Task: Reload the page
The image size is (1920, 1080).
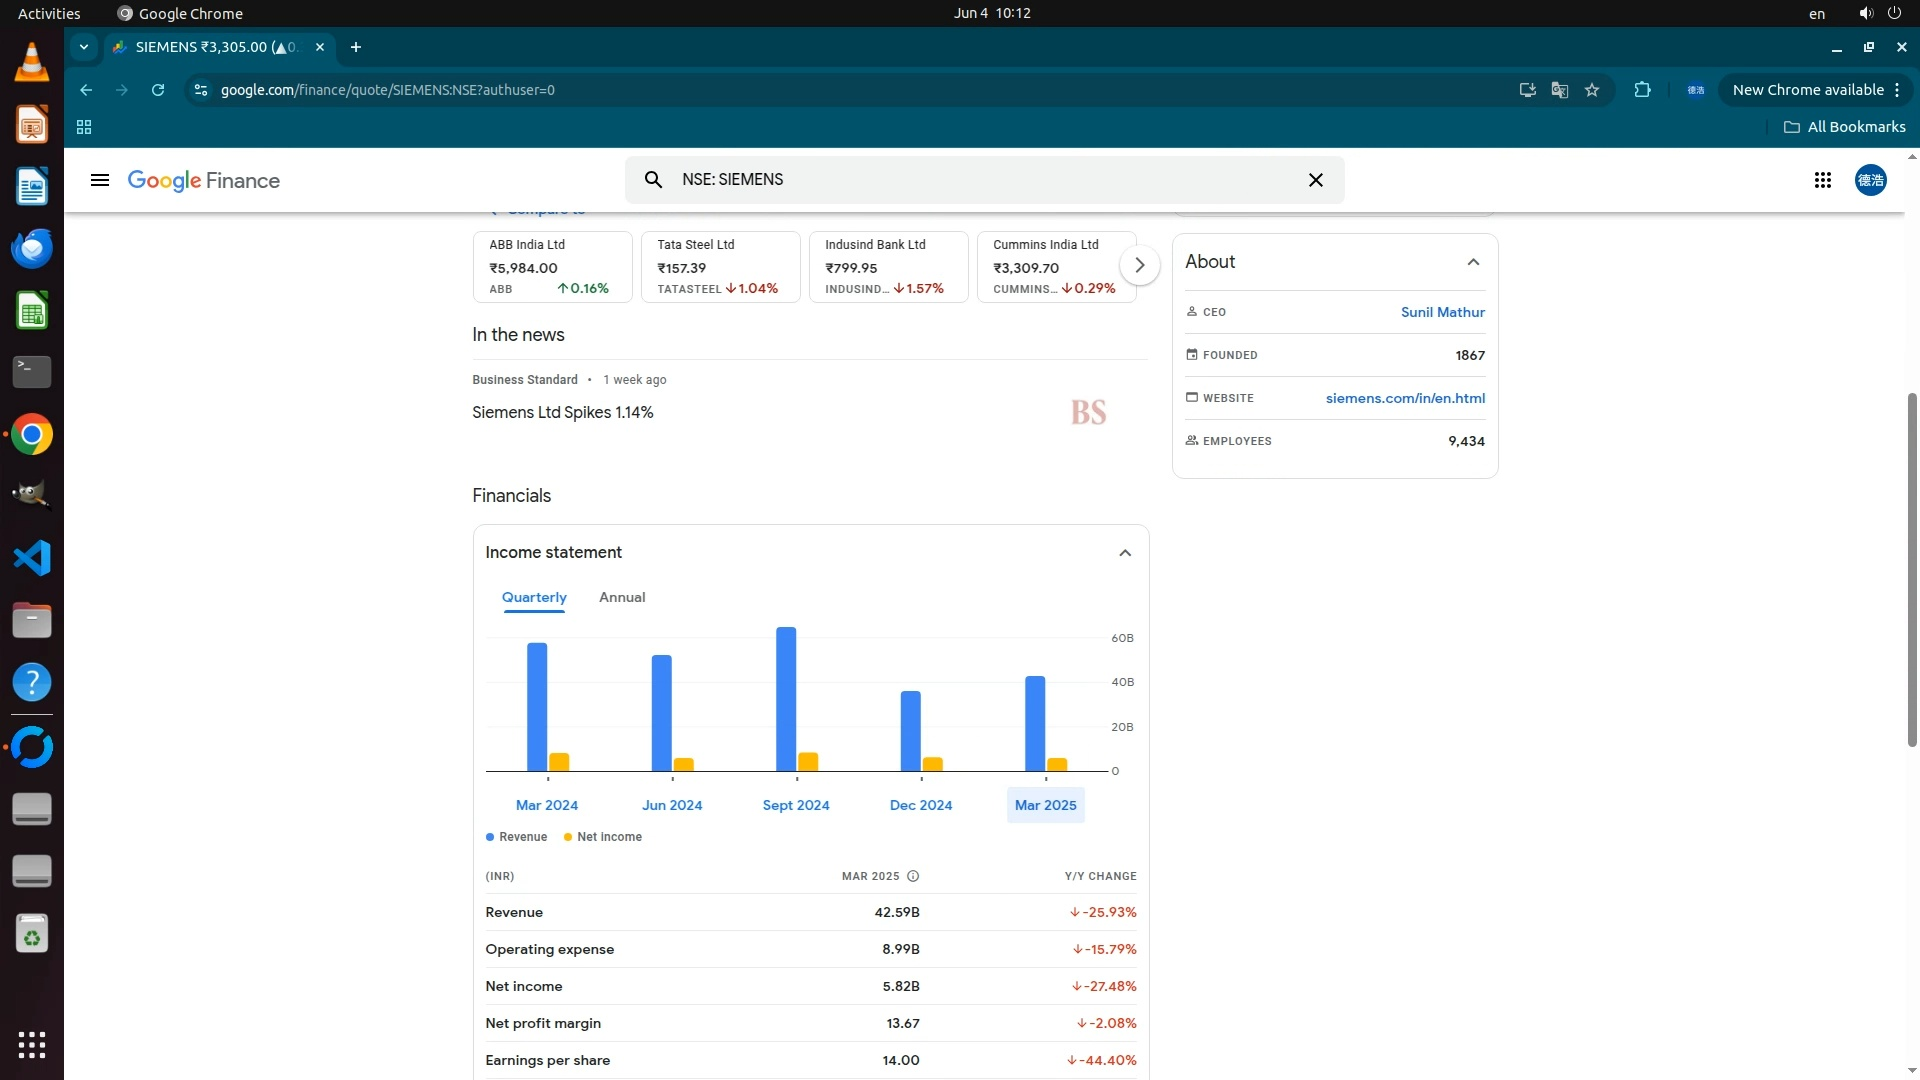Action: point(158,90)
